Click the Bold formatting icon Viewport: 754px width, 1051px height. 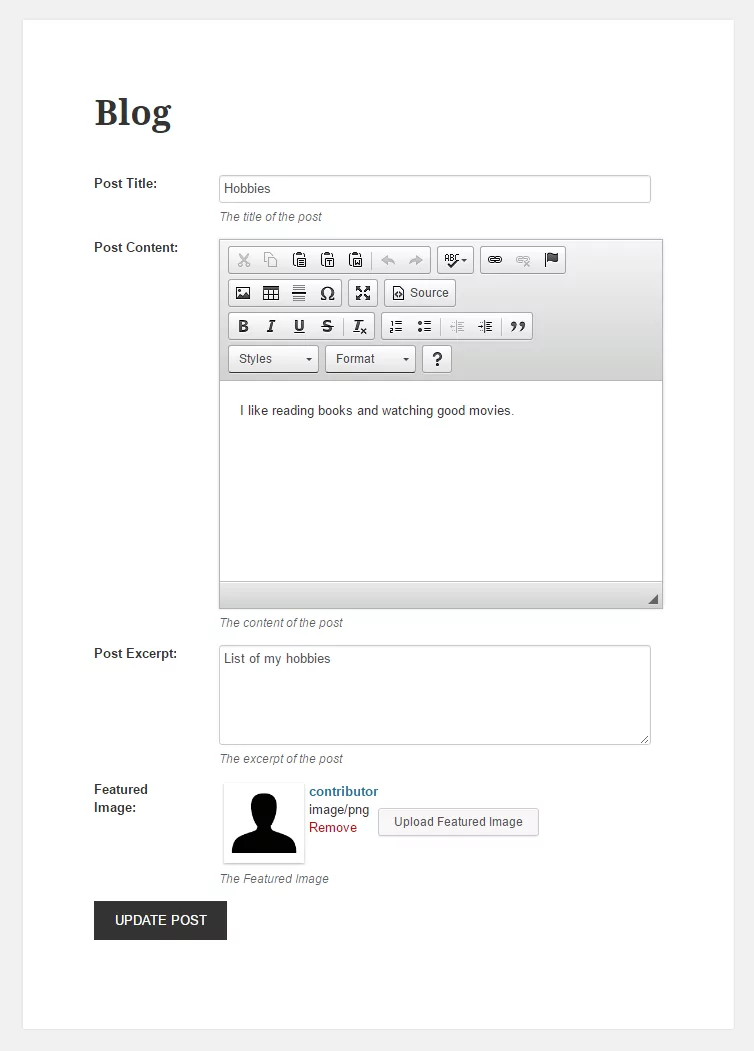(243, 326)
